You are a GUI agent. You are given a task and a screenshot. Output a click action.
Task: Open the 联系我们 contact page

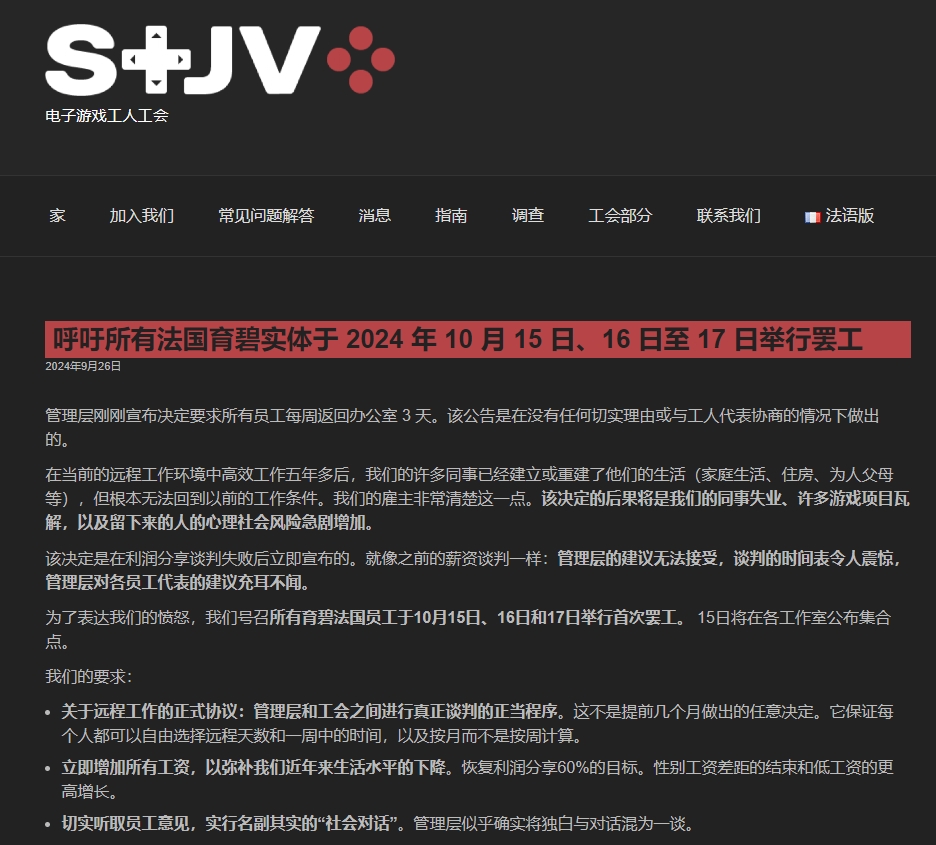tap(729, 215)
